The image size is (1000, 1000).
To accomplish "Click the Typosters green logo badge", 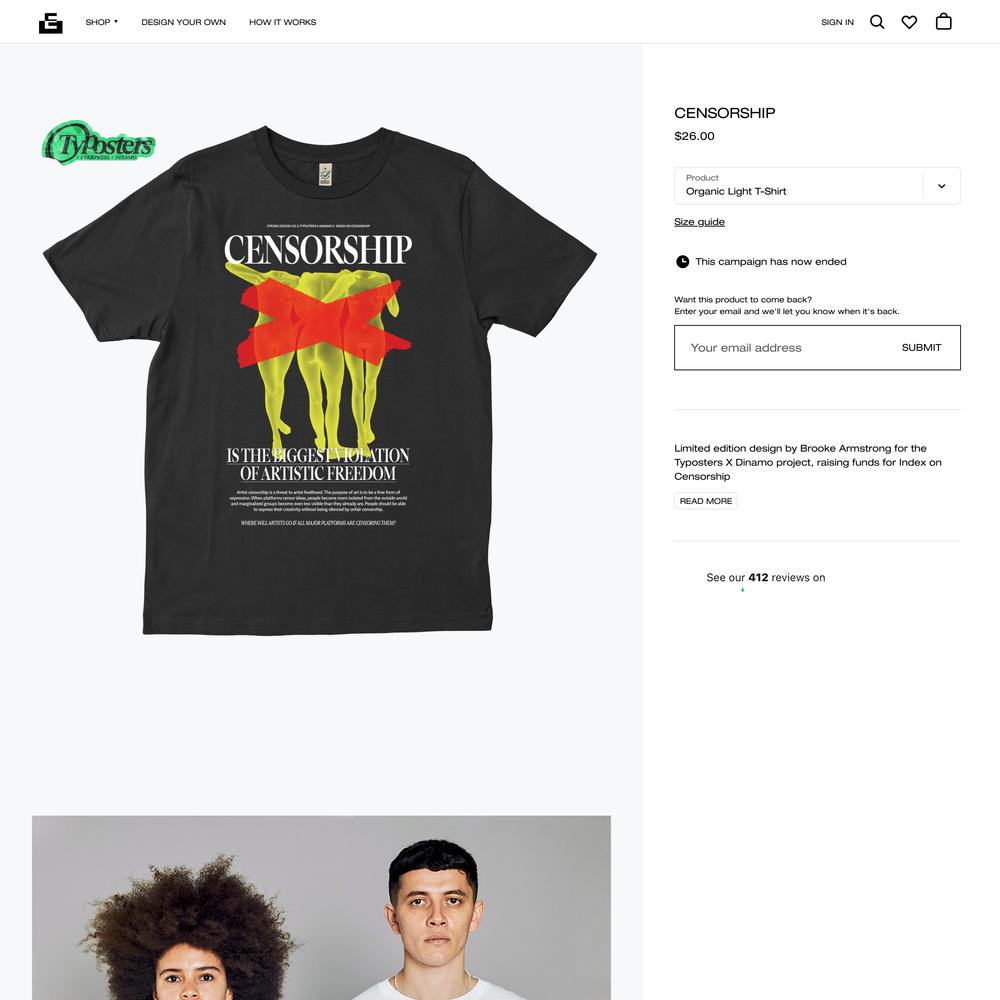I will click(x=98, y=143).
